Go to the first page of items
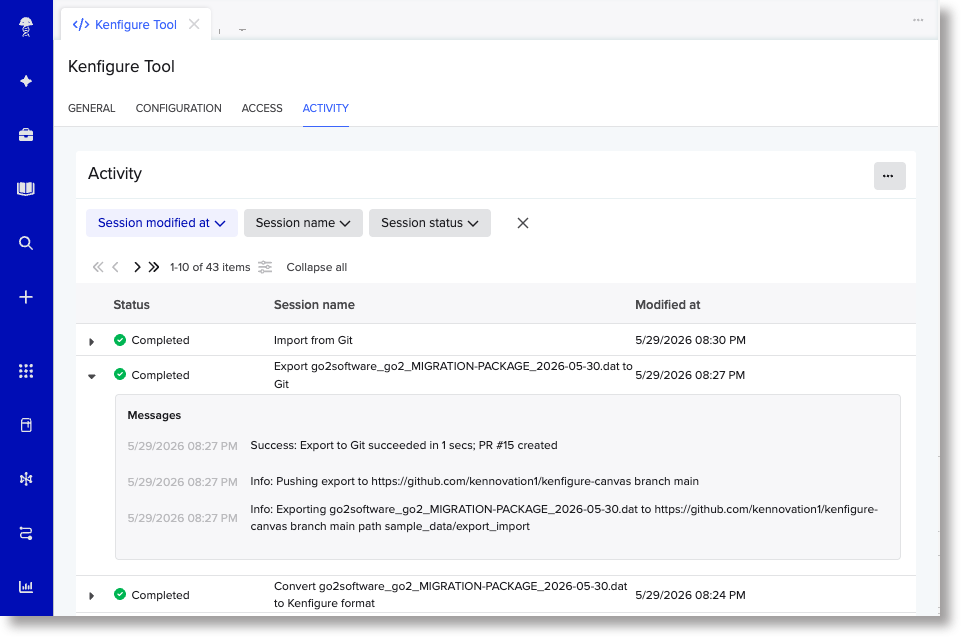 [x=97, y=267]
